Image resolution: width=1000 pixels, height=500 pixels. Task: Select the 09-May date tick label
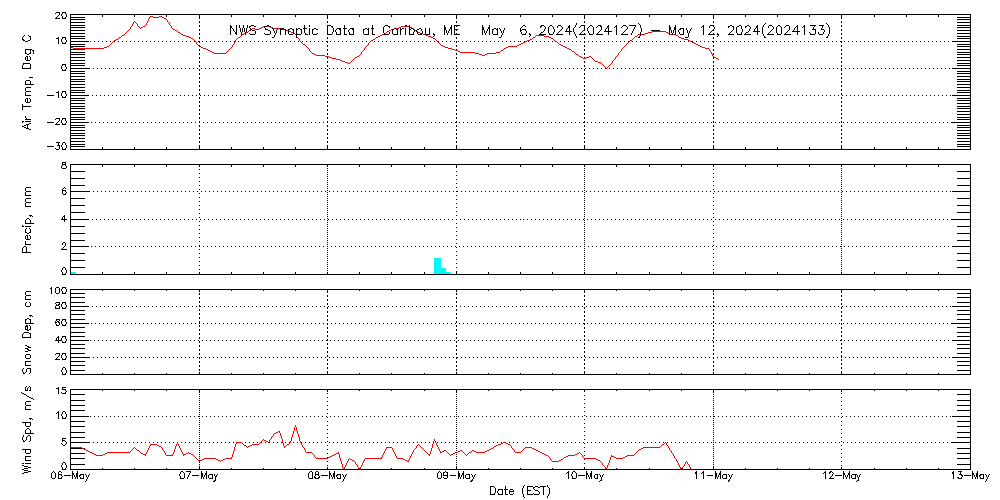coord(457,477)
